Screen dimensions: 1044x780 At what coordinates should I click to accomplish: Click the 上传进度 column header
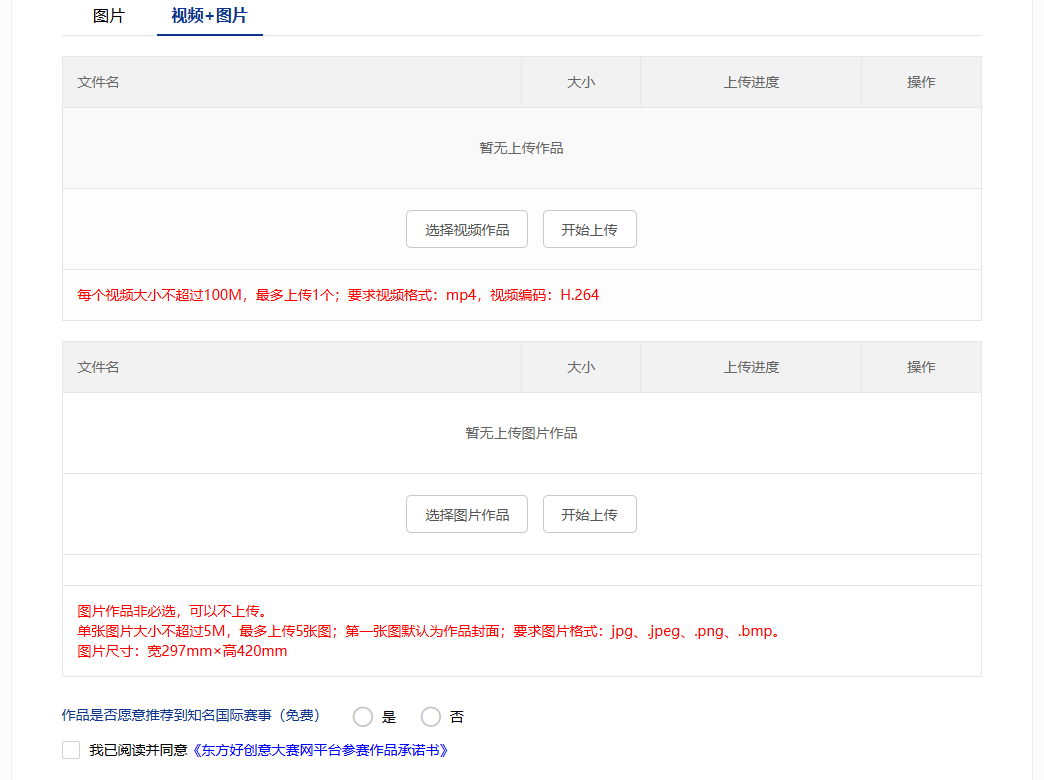click(751, 81)
